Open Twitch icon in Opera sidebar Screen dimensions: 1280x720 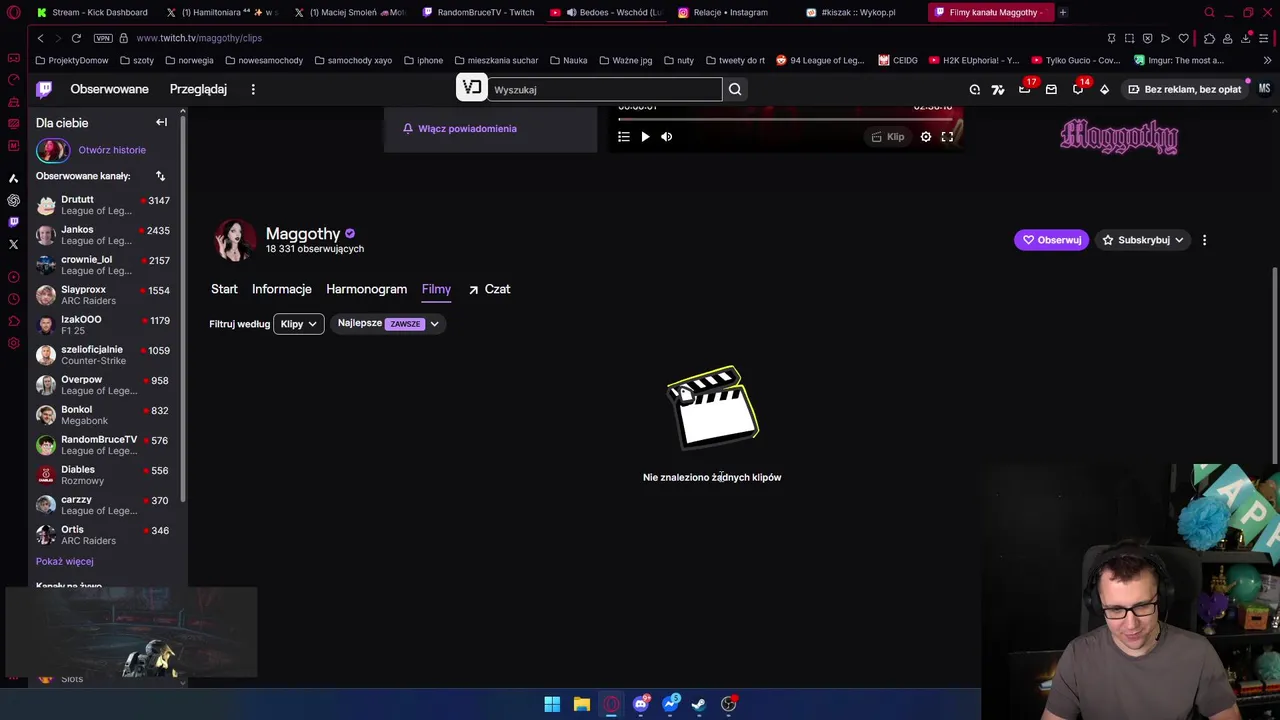13,222
